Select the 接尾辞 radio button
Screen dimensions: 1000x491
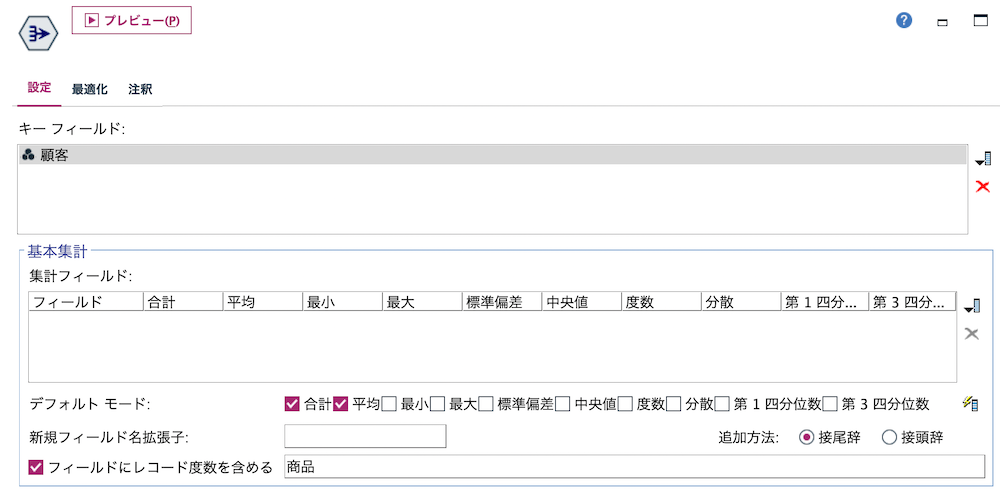(807, 437)
